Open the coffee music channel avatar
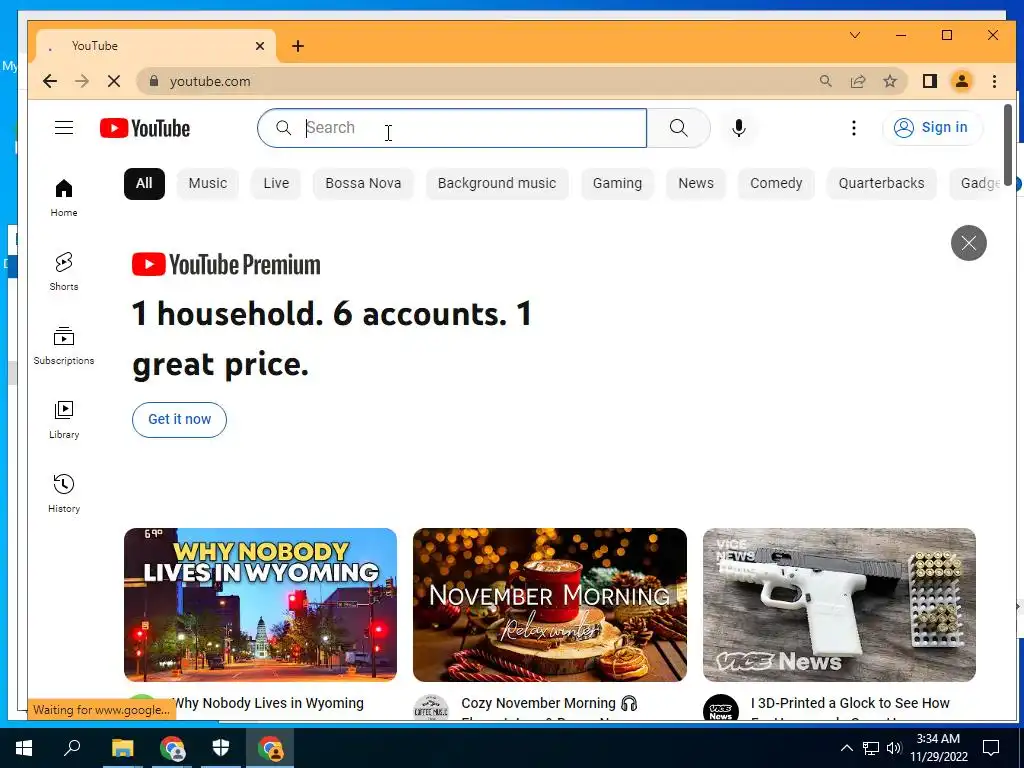Viewport: 1024px width, 768px height. click(x=431, y=708)
